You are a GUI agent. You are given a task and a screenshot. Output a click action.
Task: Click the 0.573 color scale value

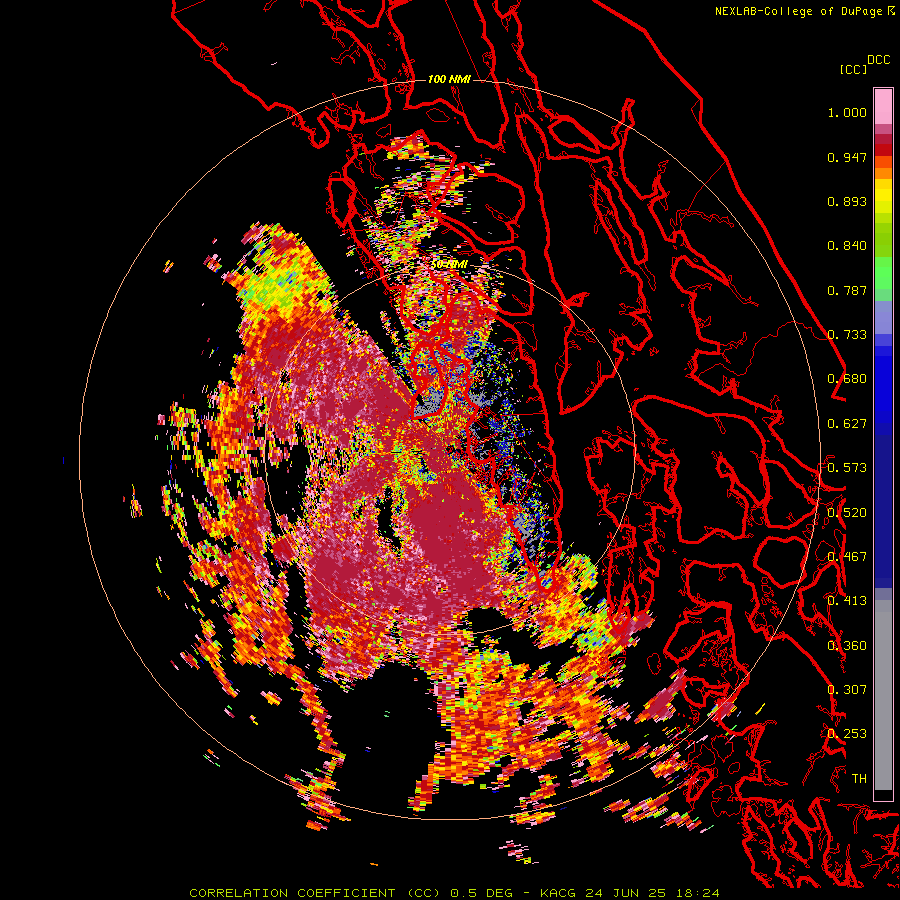pos(847,468)
